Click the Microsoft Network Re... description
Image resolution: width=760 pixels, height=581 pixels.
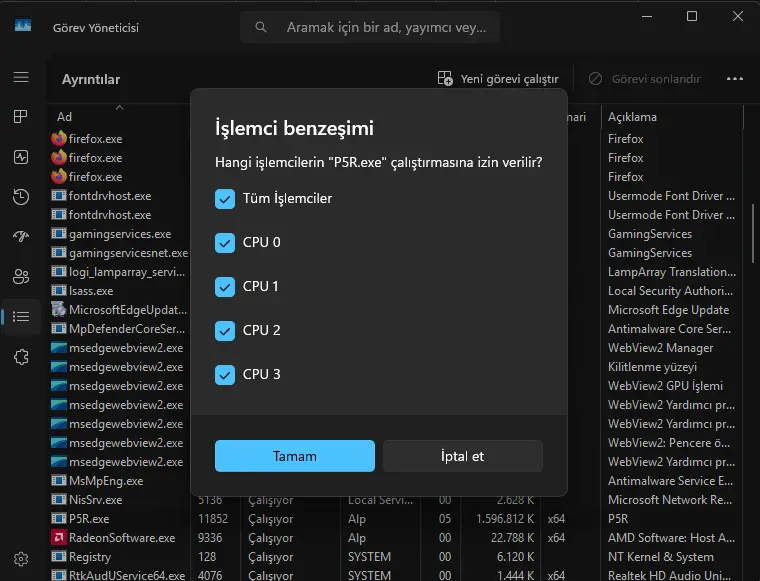[x=670, y=500]
